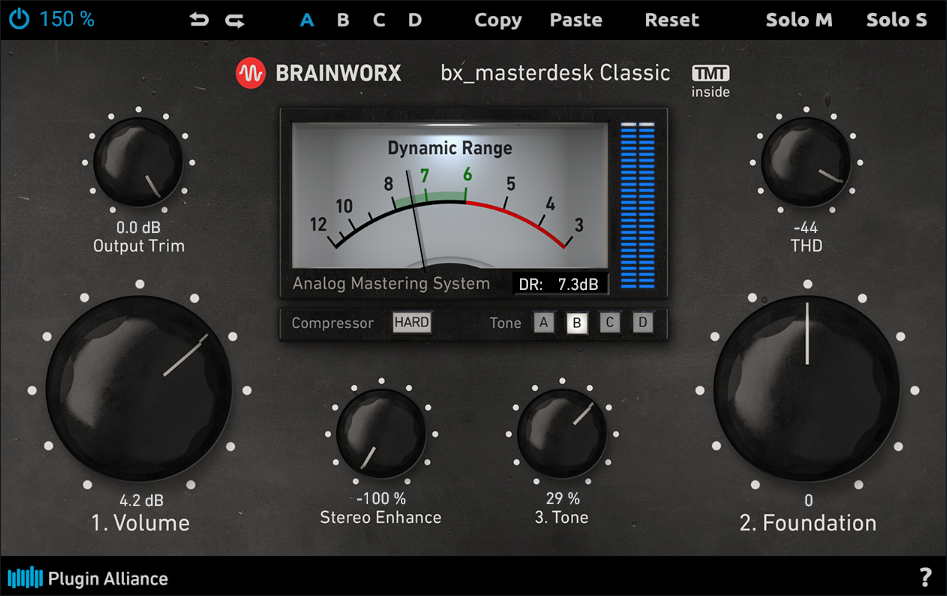Click the Reset button
The width and height of the screenshot is (947, 596).
point(672,20)
